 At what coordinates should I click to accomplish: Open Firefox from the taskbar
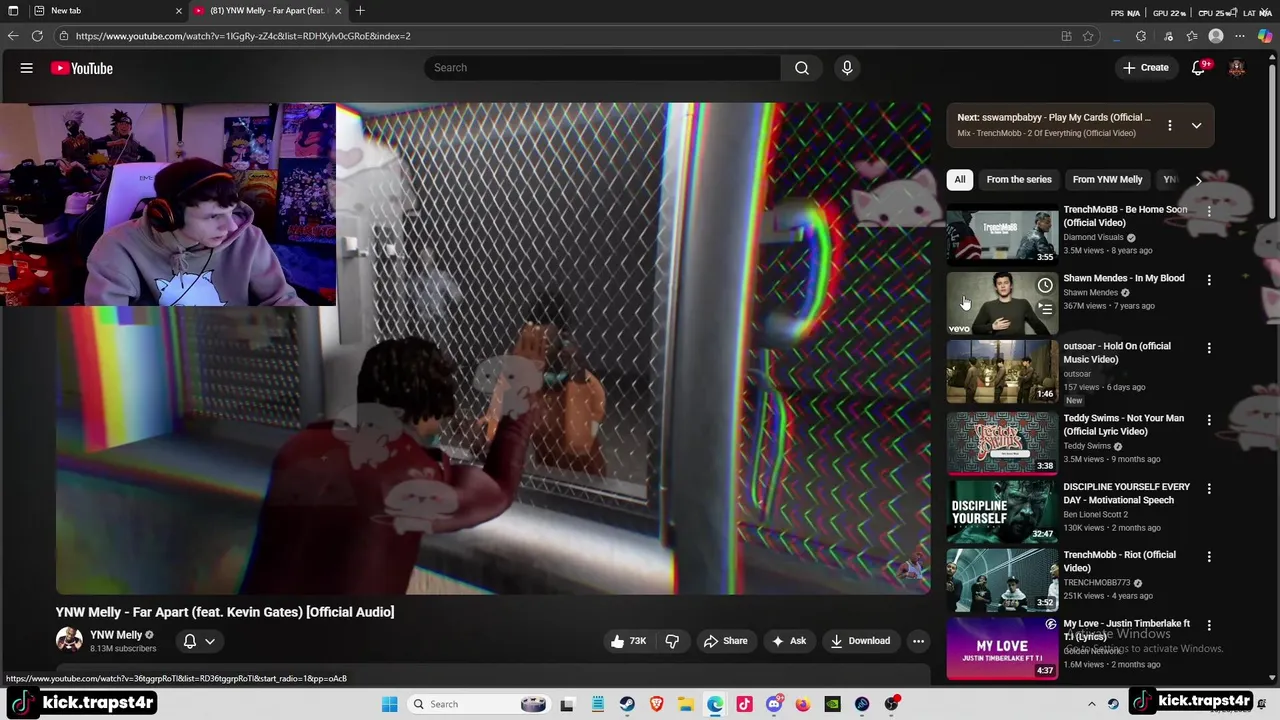click(803, 704)
